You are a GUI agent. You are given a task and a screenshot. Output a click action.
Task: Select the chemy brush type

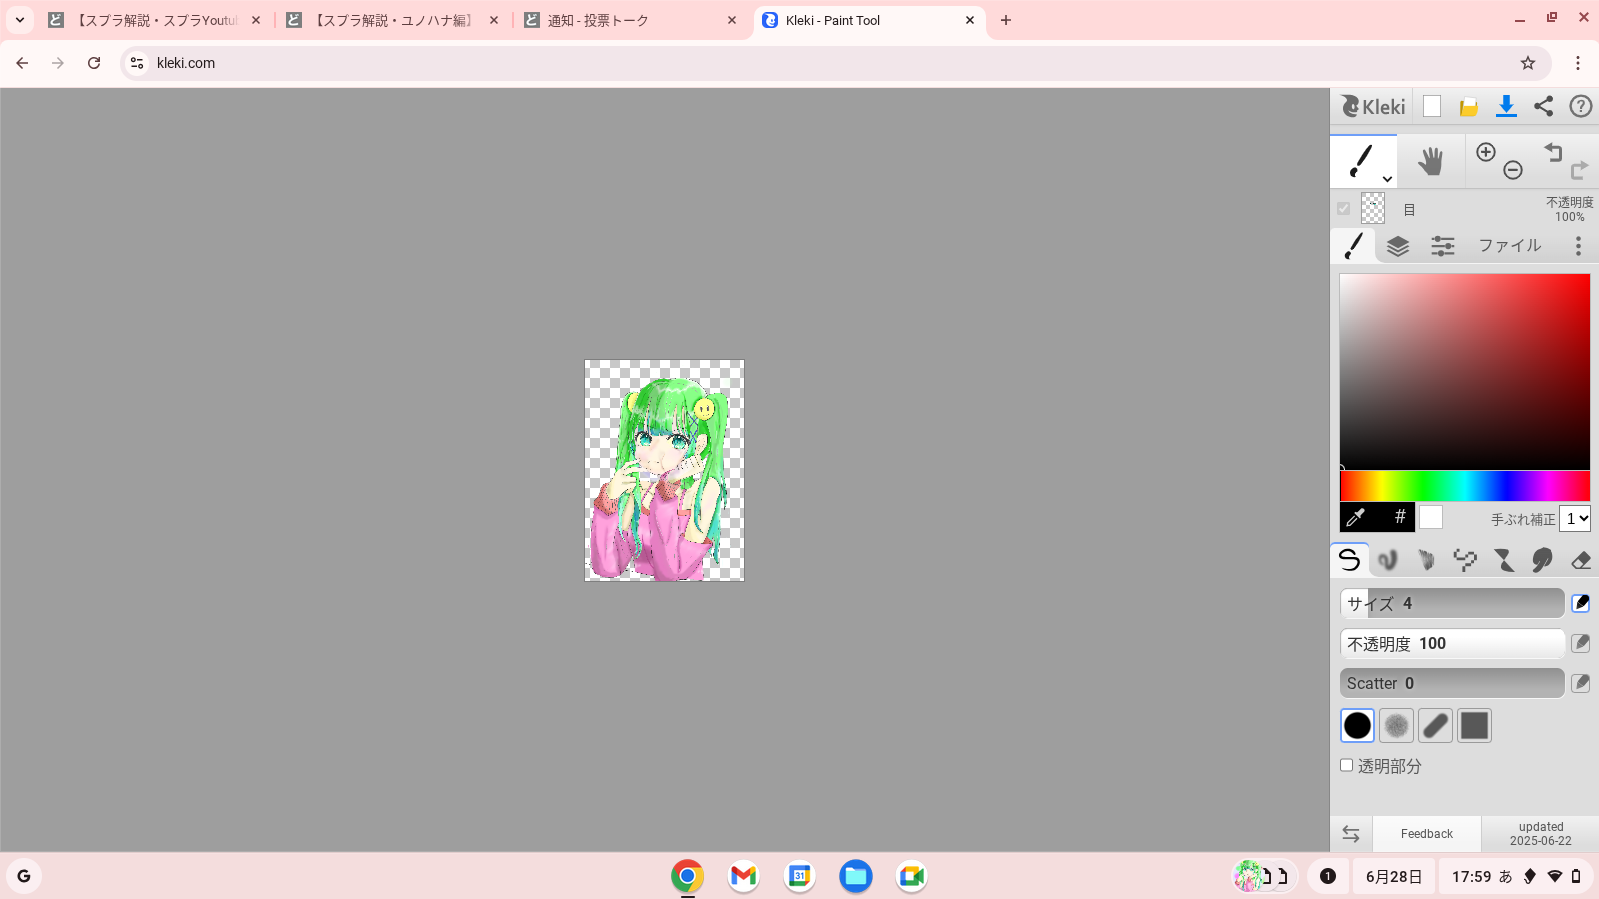tap(1503, 560)
